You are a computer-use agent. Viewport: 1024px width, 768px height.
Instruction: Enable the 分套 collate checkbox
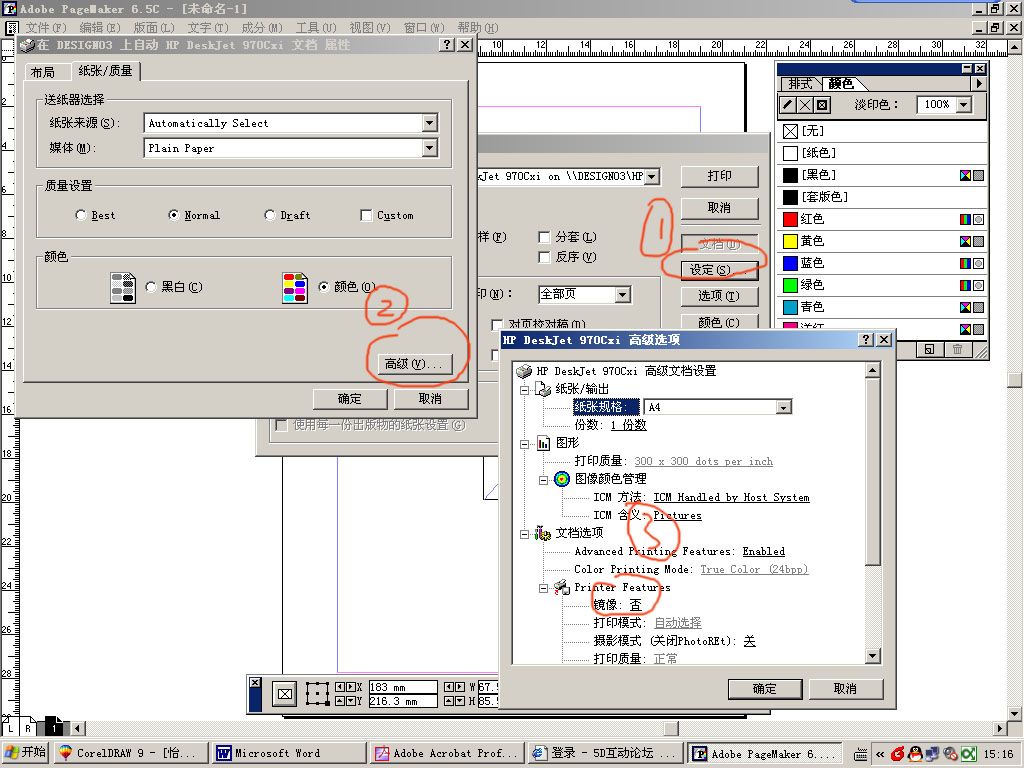(544, 237)
